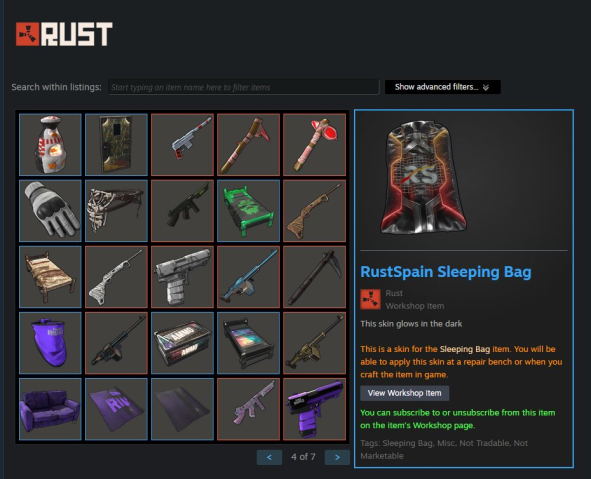Click View Workshop Item button
Viewport: 591px width, 479px height.
[404, 393]
